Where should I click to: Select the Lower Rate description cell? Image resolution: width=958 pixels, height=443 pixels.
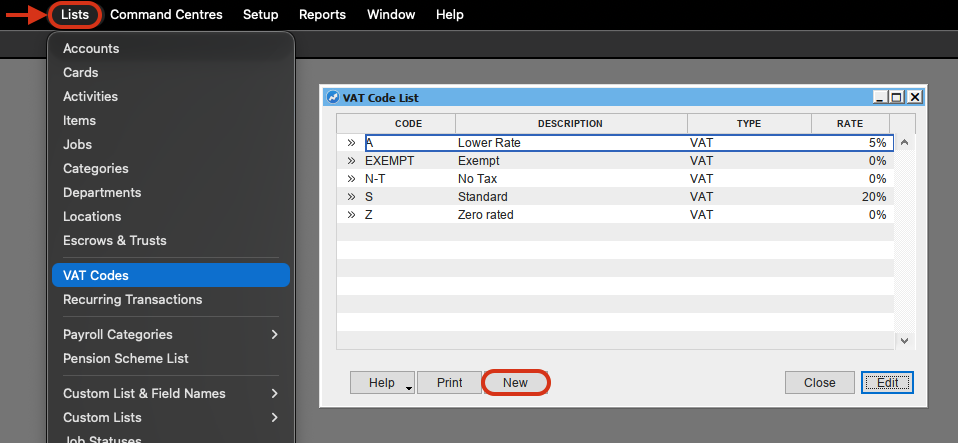pos(570,143)
